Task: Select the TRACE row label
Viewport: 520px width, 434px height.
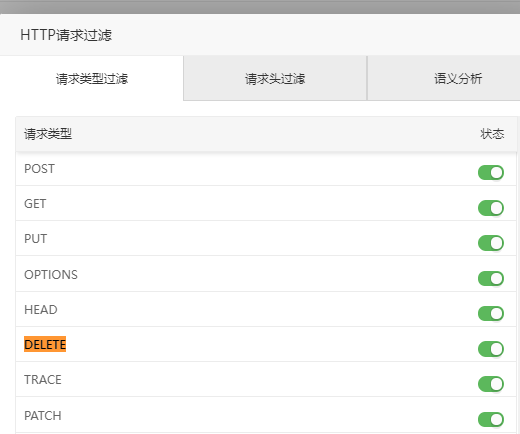Action: click(x=43, y=380)
